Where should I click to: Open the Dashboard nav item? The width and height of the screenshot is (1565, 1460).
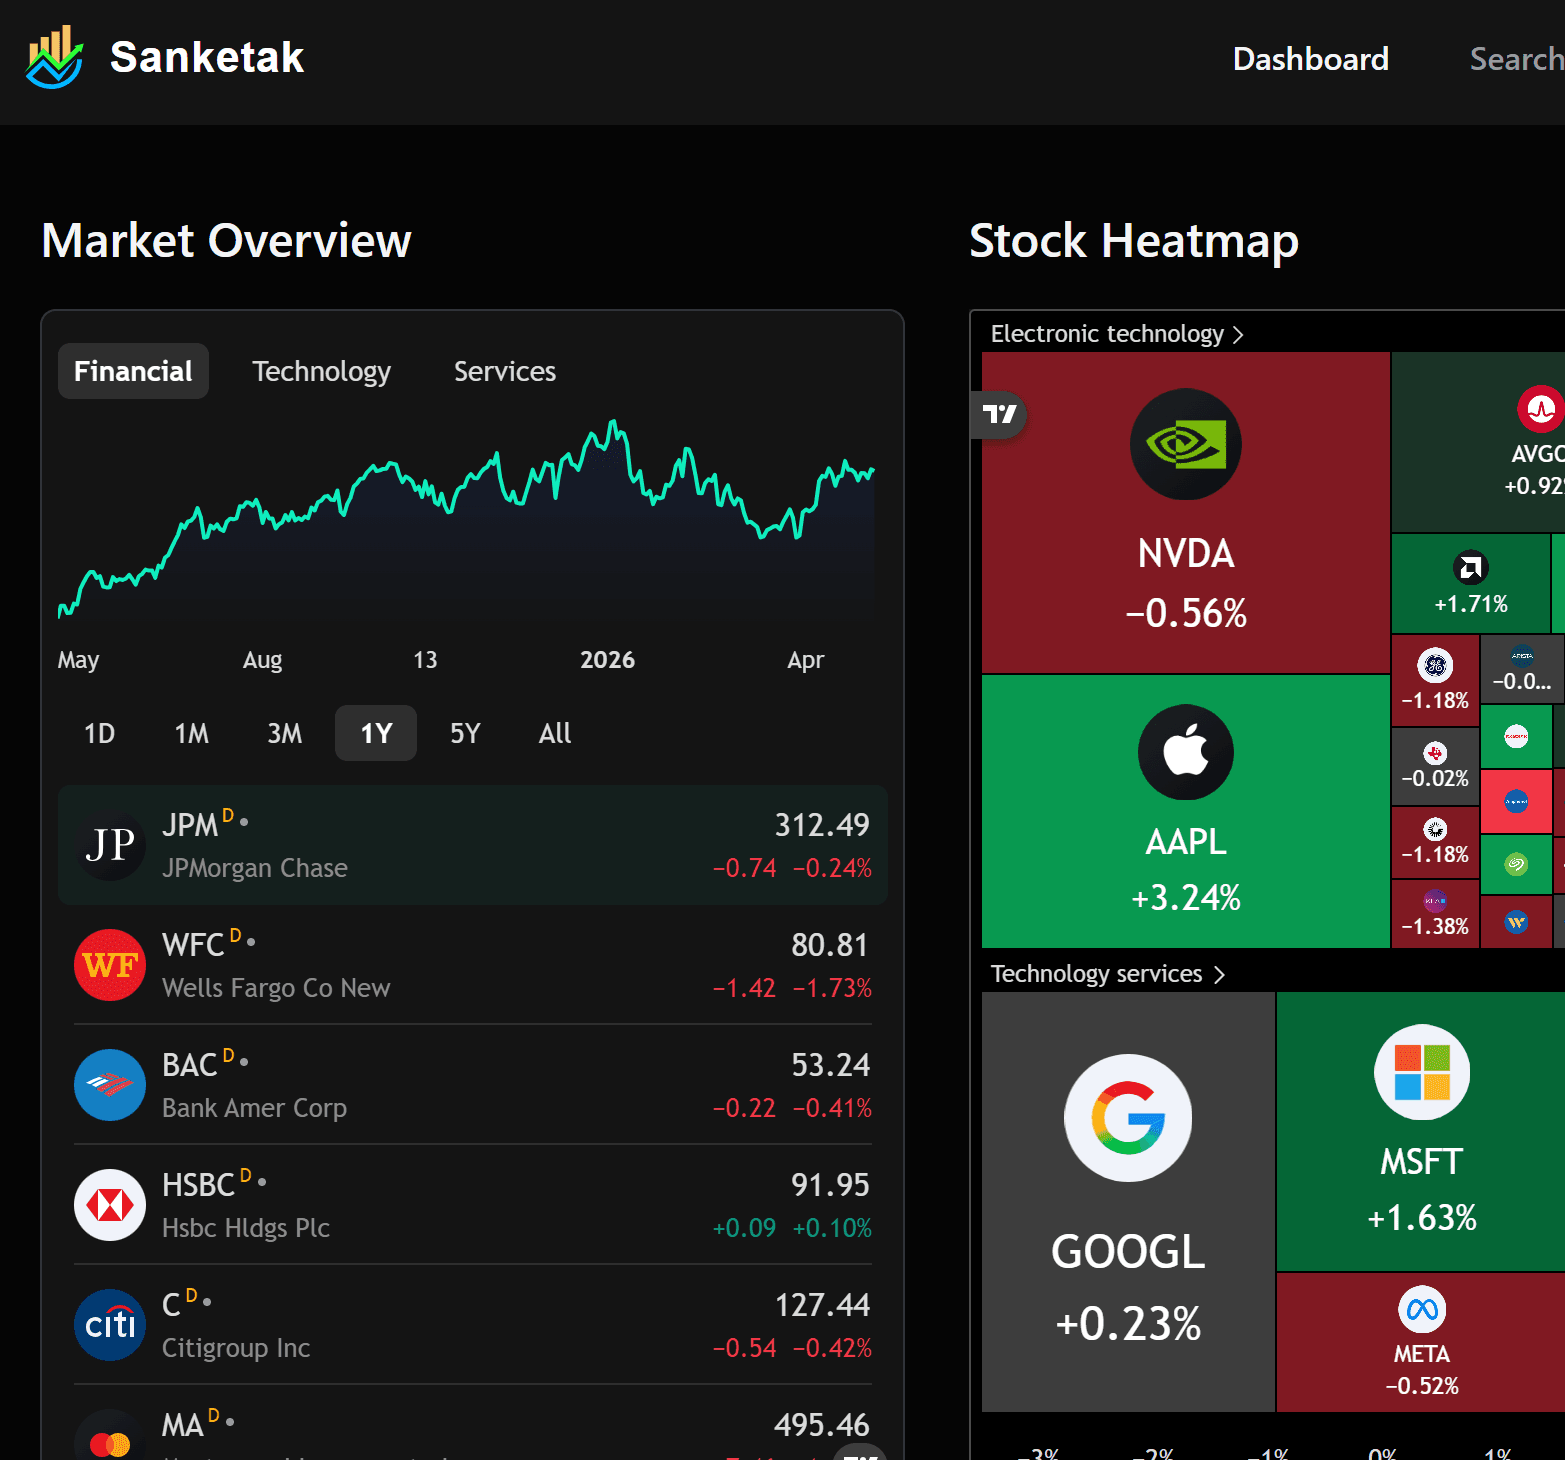(1311, 59)
